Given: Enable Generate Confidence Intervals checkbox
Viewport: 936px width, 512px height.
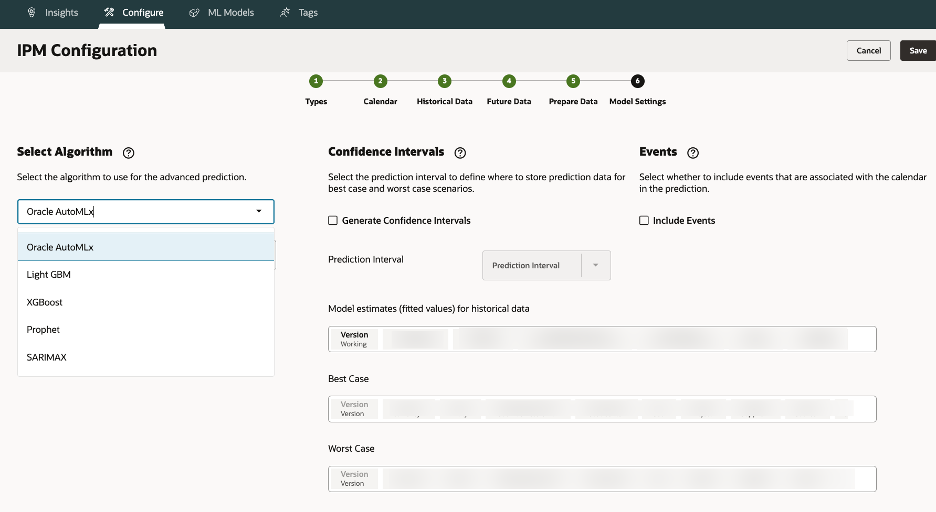Looking at the screenshot, I should (333, 221).
